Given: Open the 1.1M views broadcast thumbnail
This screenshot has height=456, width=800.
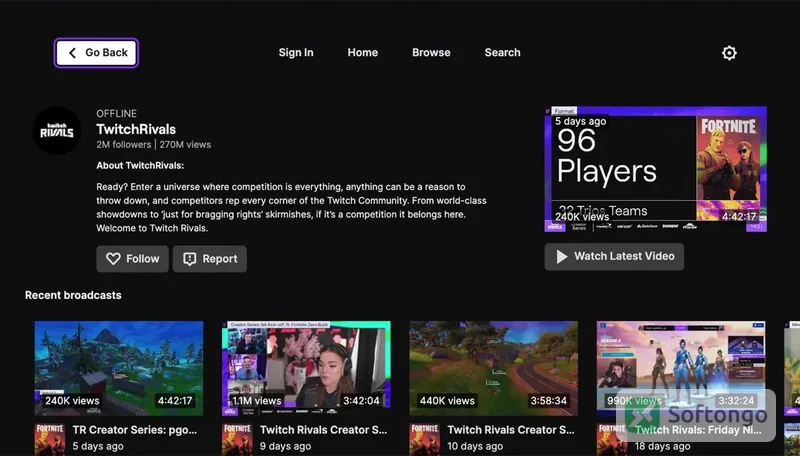Looking at the screenshot, I should 306,368.
